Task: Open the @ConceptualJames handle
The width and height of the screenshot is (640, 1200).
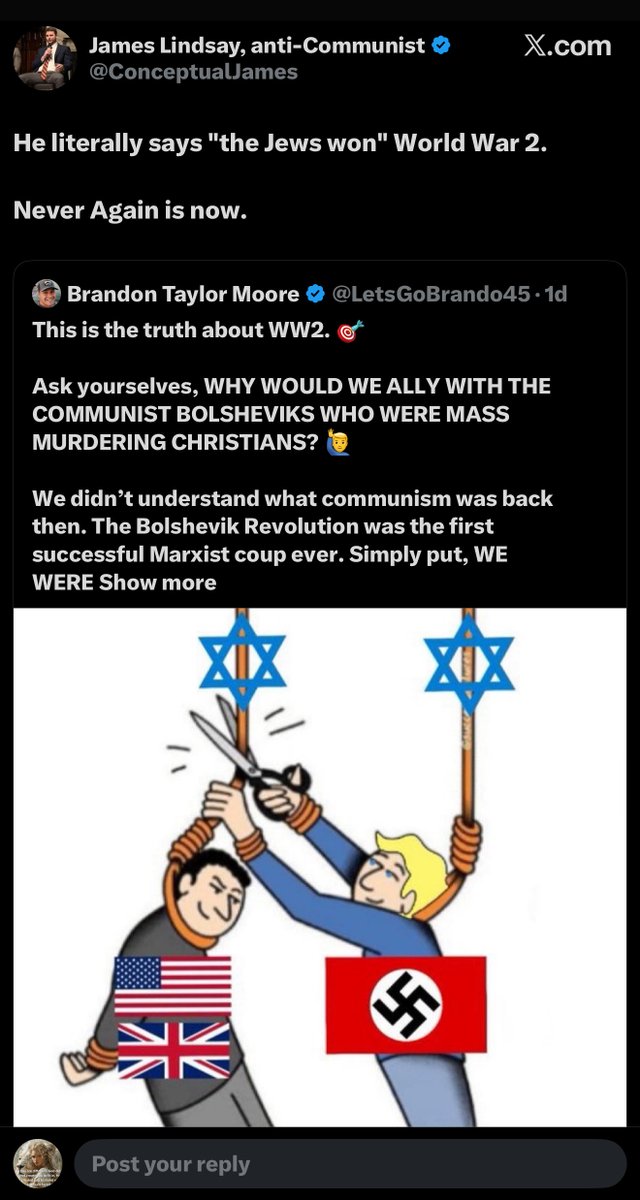Action: (193, 72)
